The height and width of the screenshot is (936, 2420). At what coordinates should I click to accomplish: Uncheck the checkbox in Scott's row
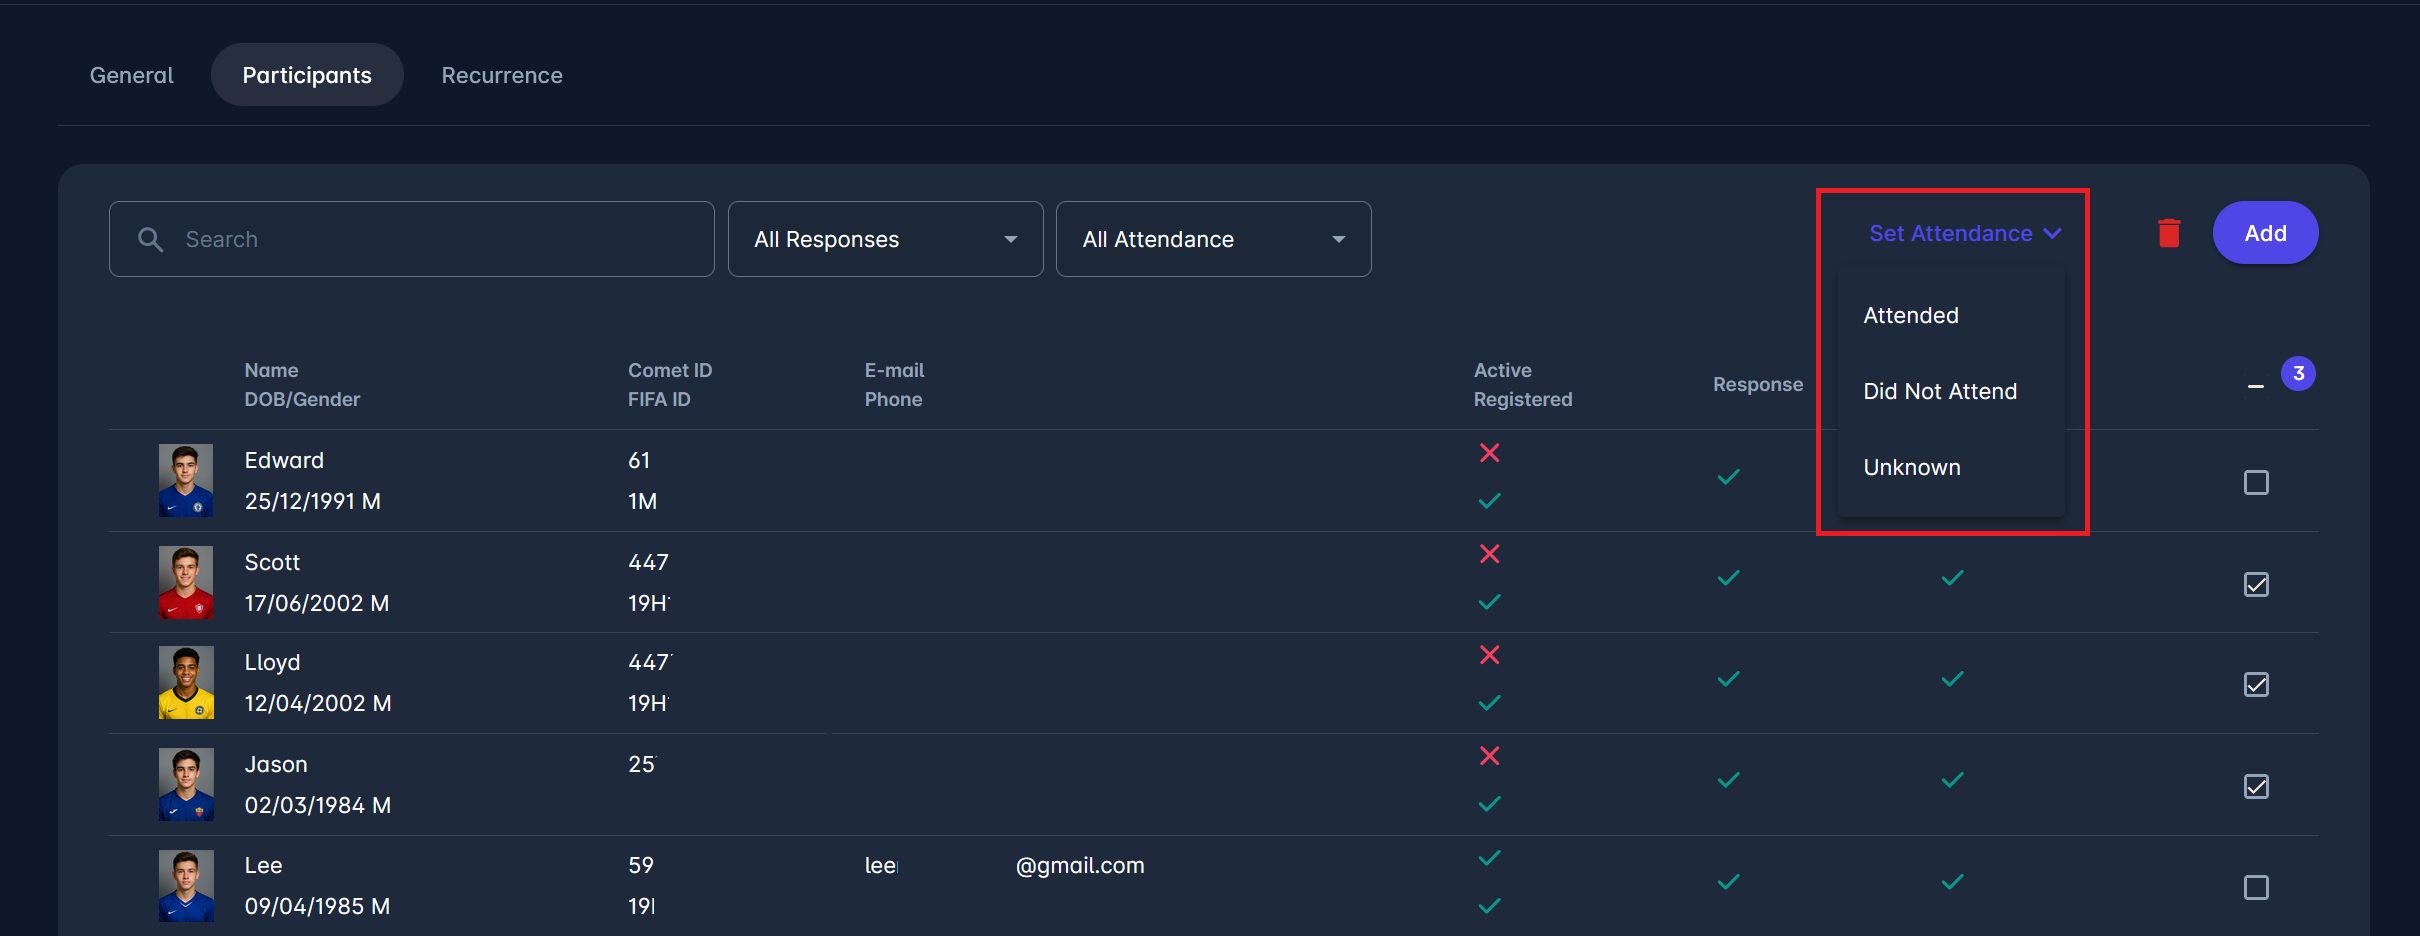[2256, 585]
